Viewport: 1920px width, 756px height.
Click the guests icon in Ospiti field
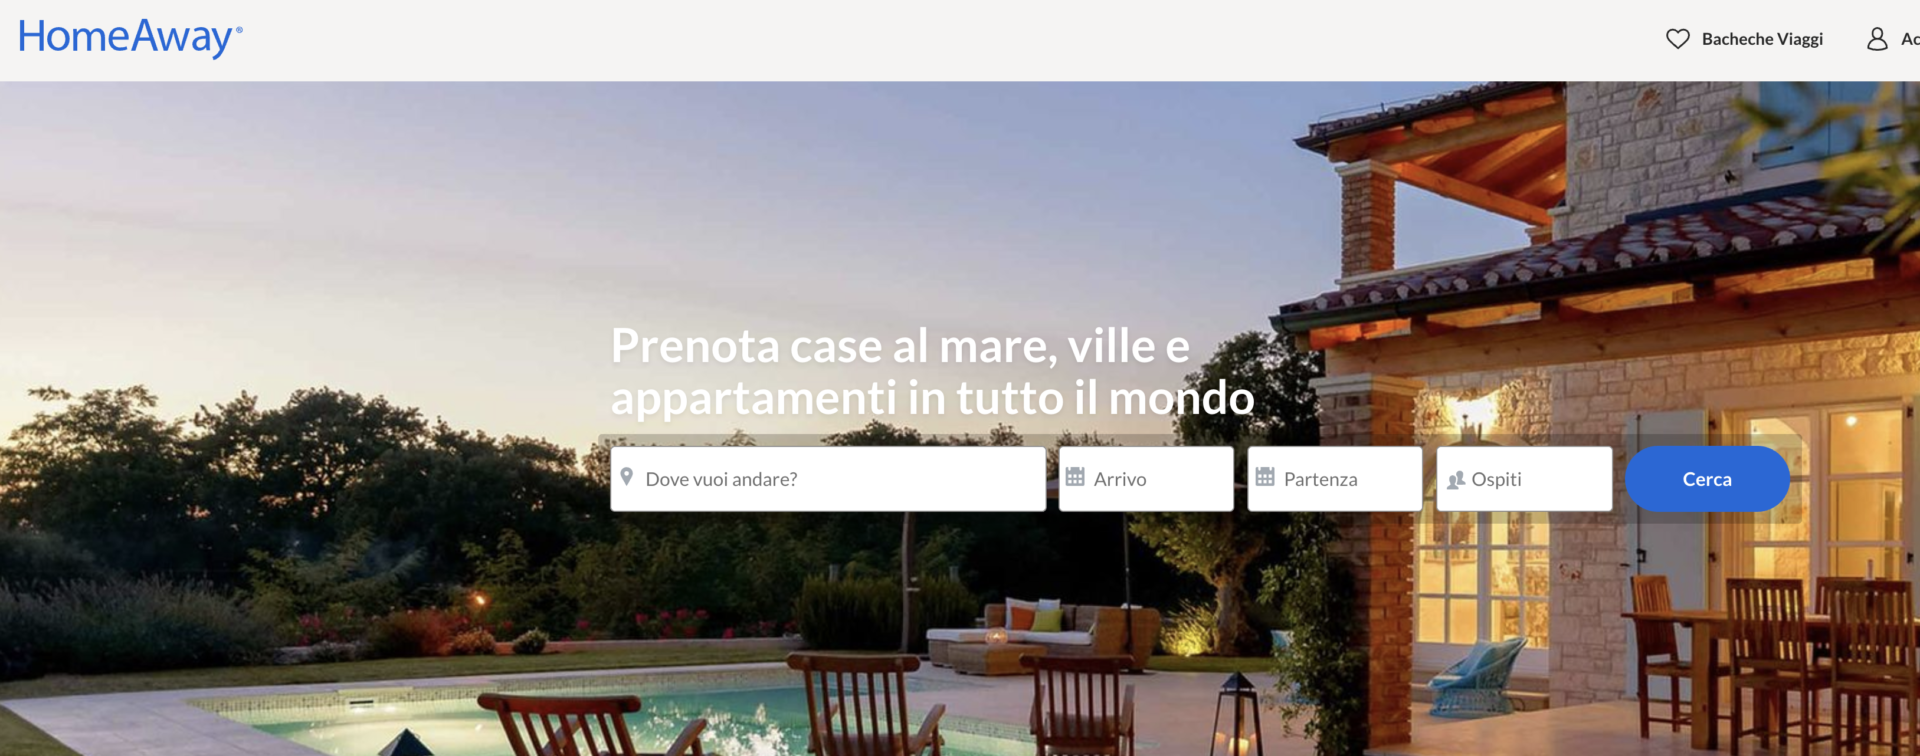tap(1456, 480)
